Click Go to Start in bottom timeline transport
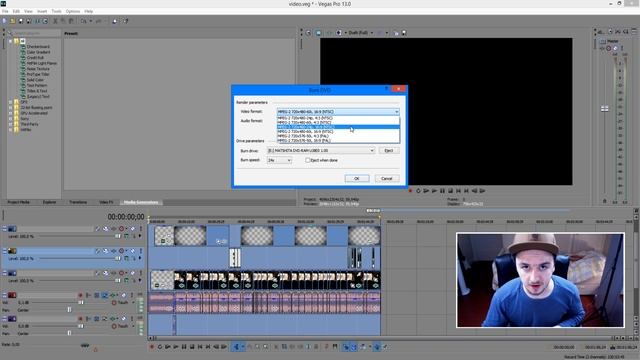This screenshot has height=360, width=640. click(200, 347)
